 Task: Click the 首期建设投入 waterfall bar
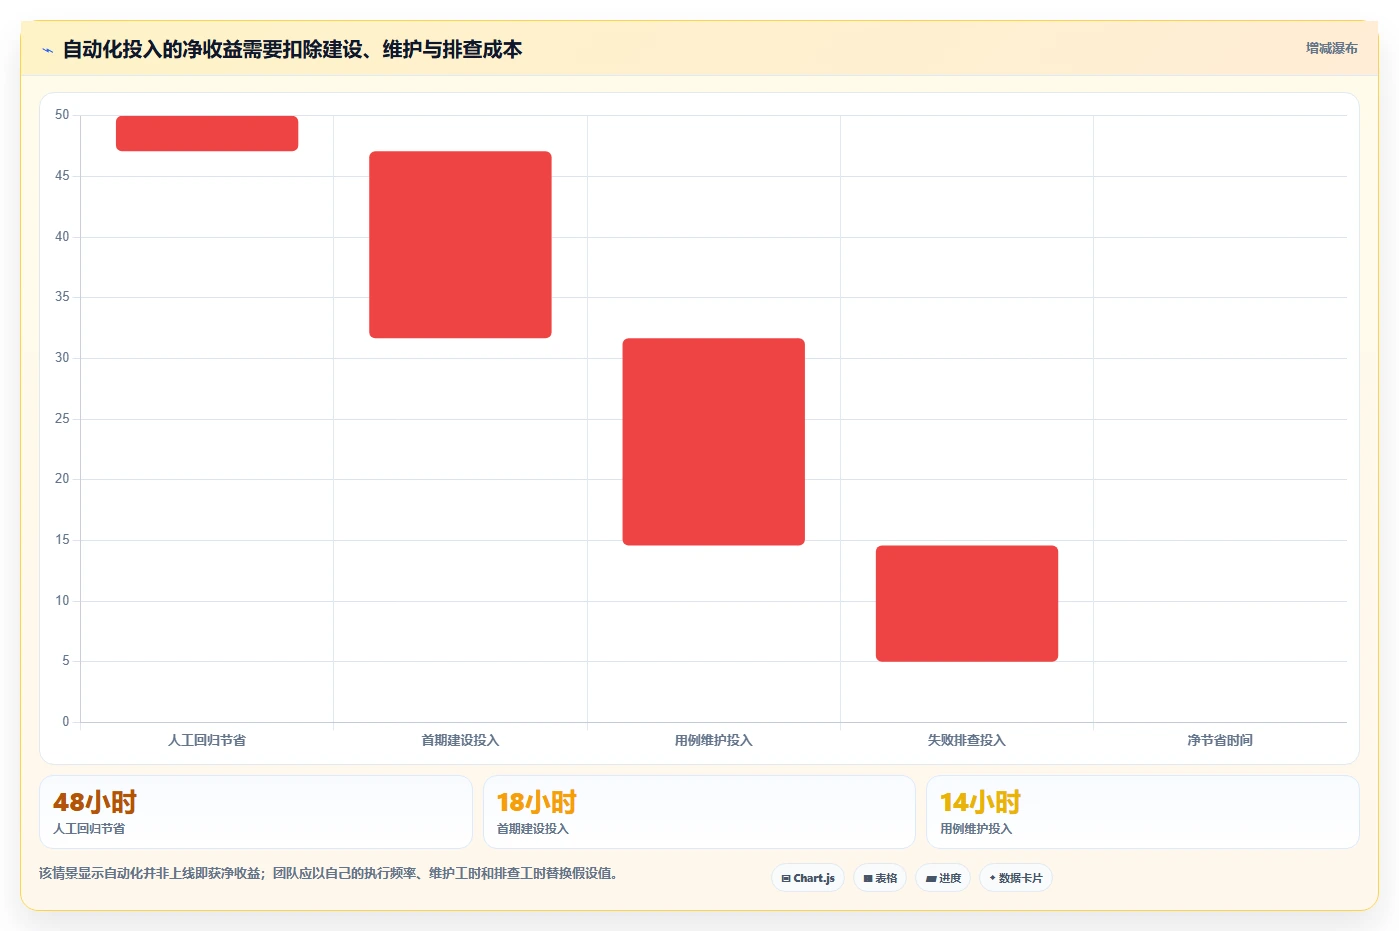coord(460,244)
